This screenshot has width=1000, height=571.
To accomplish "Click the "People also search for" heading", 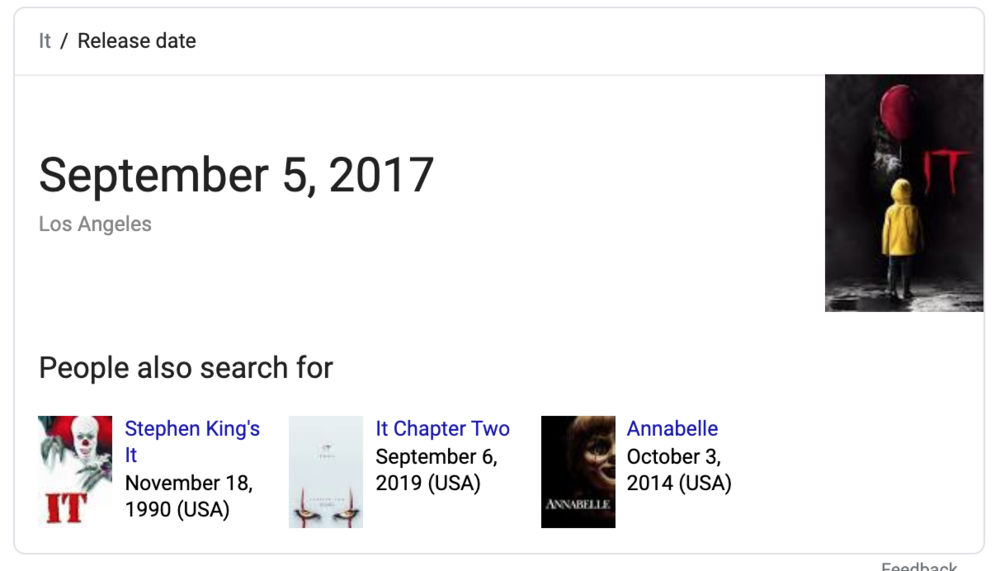I will coord(185,368).
